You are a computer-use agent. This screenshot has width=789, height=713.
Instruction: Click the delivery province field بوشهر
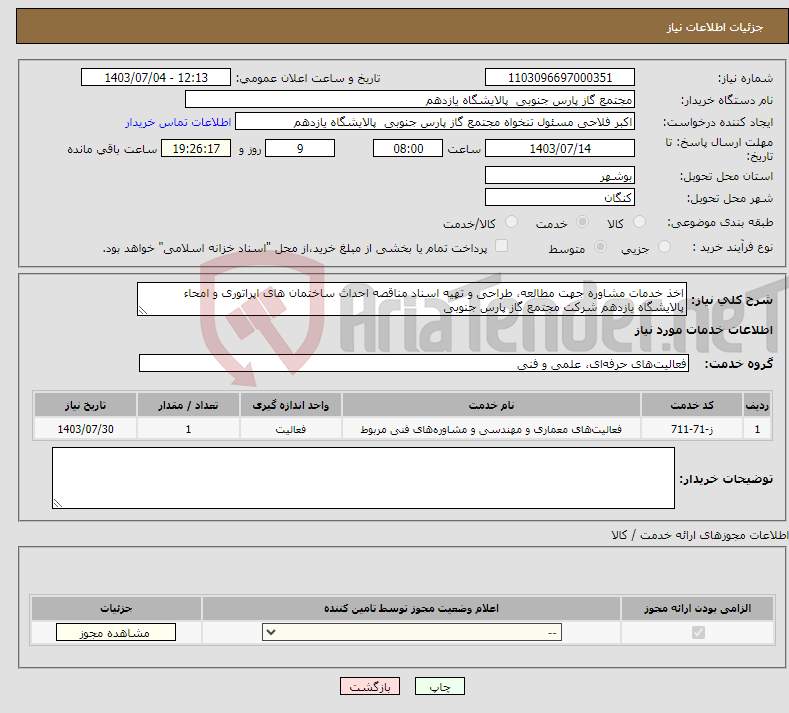[x=560, y=176]
